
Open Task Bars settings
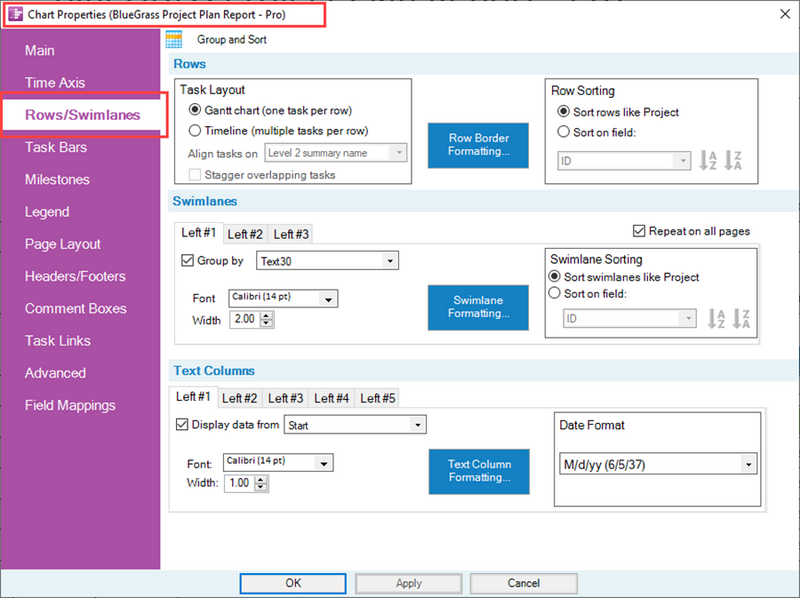click(x=56, y=147)
